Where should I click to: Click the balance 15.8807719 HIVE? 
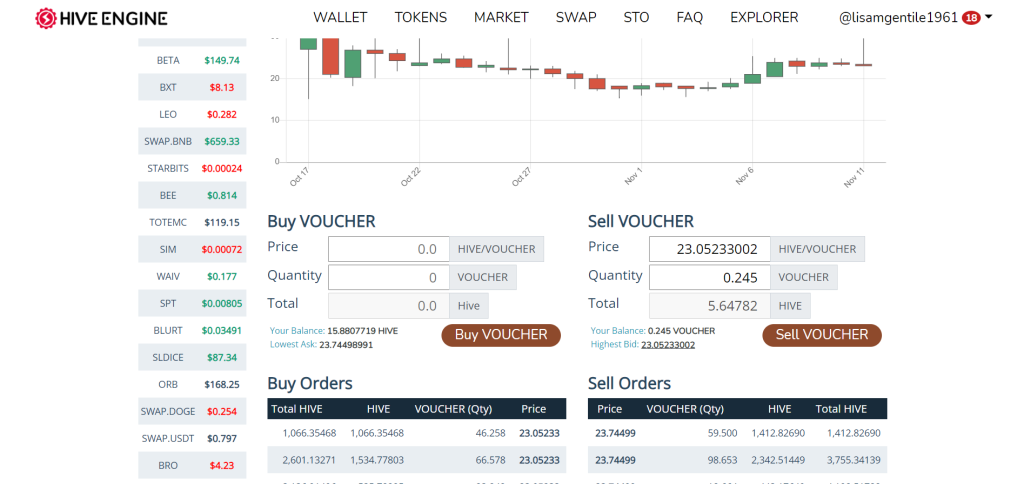pos(362,331)
